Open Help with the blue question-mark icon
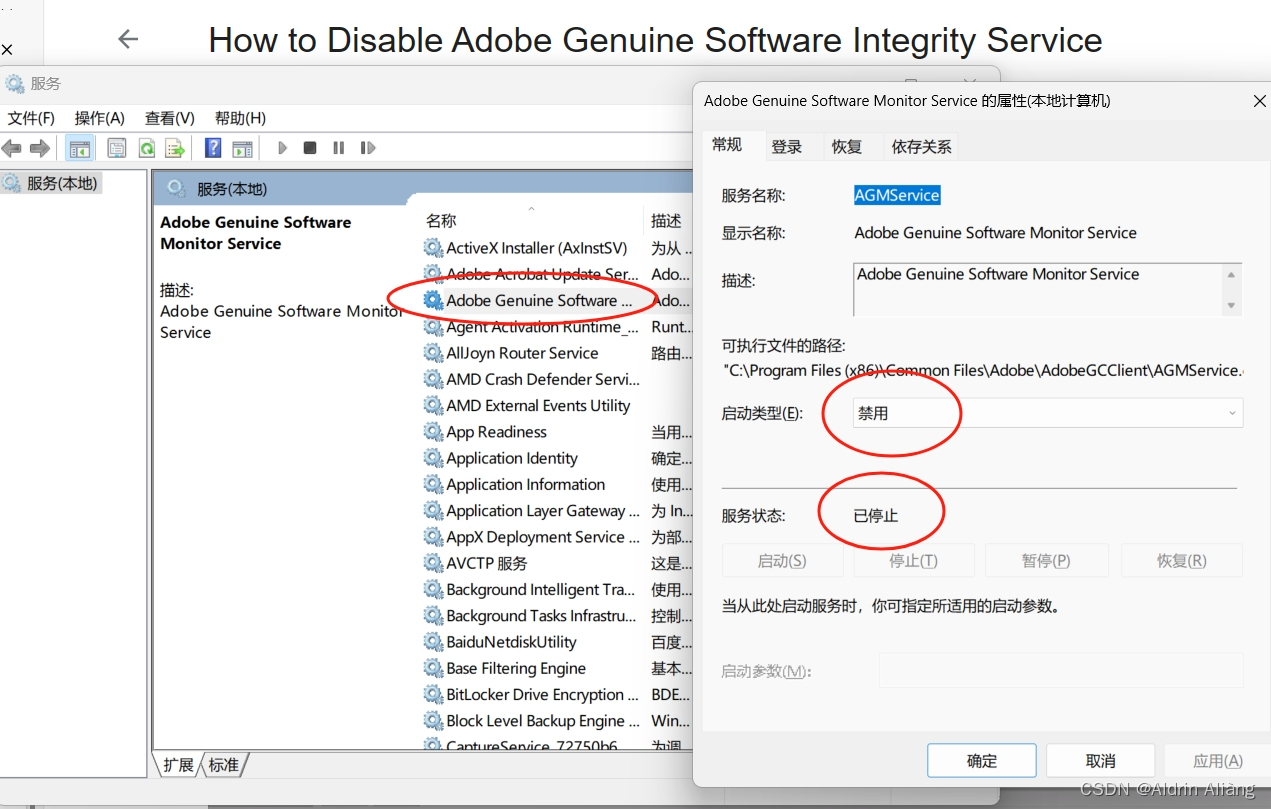This screenshot has height=809, width=1271. 213,148
